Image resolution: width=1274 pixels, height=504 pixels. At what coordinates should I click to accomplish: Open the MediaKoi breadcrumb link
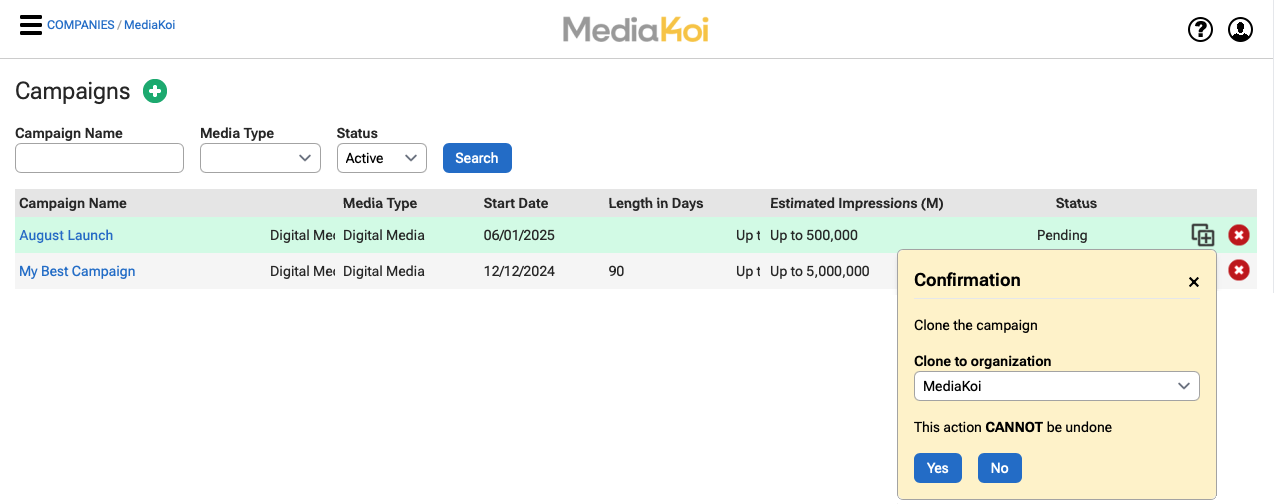[149, 25]
